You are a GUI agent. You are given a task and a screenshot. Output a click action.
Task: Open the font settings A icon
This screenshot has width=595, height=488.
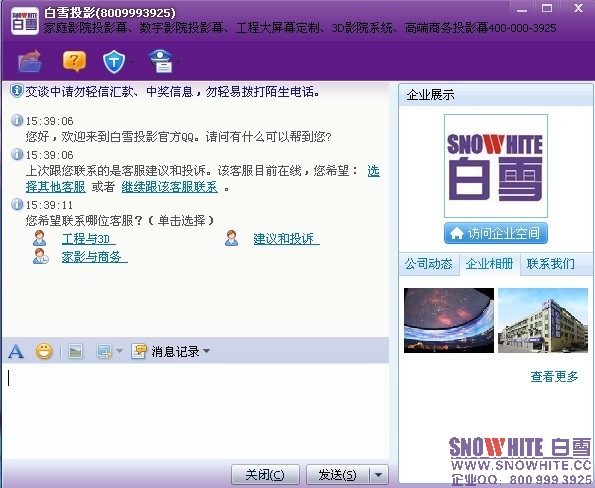click(16, 351)
